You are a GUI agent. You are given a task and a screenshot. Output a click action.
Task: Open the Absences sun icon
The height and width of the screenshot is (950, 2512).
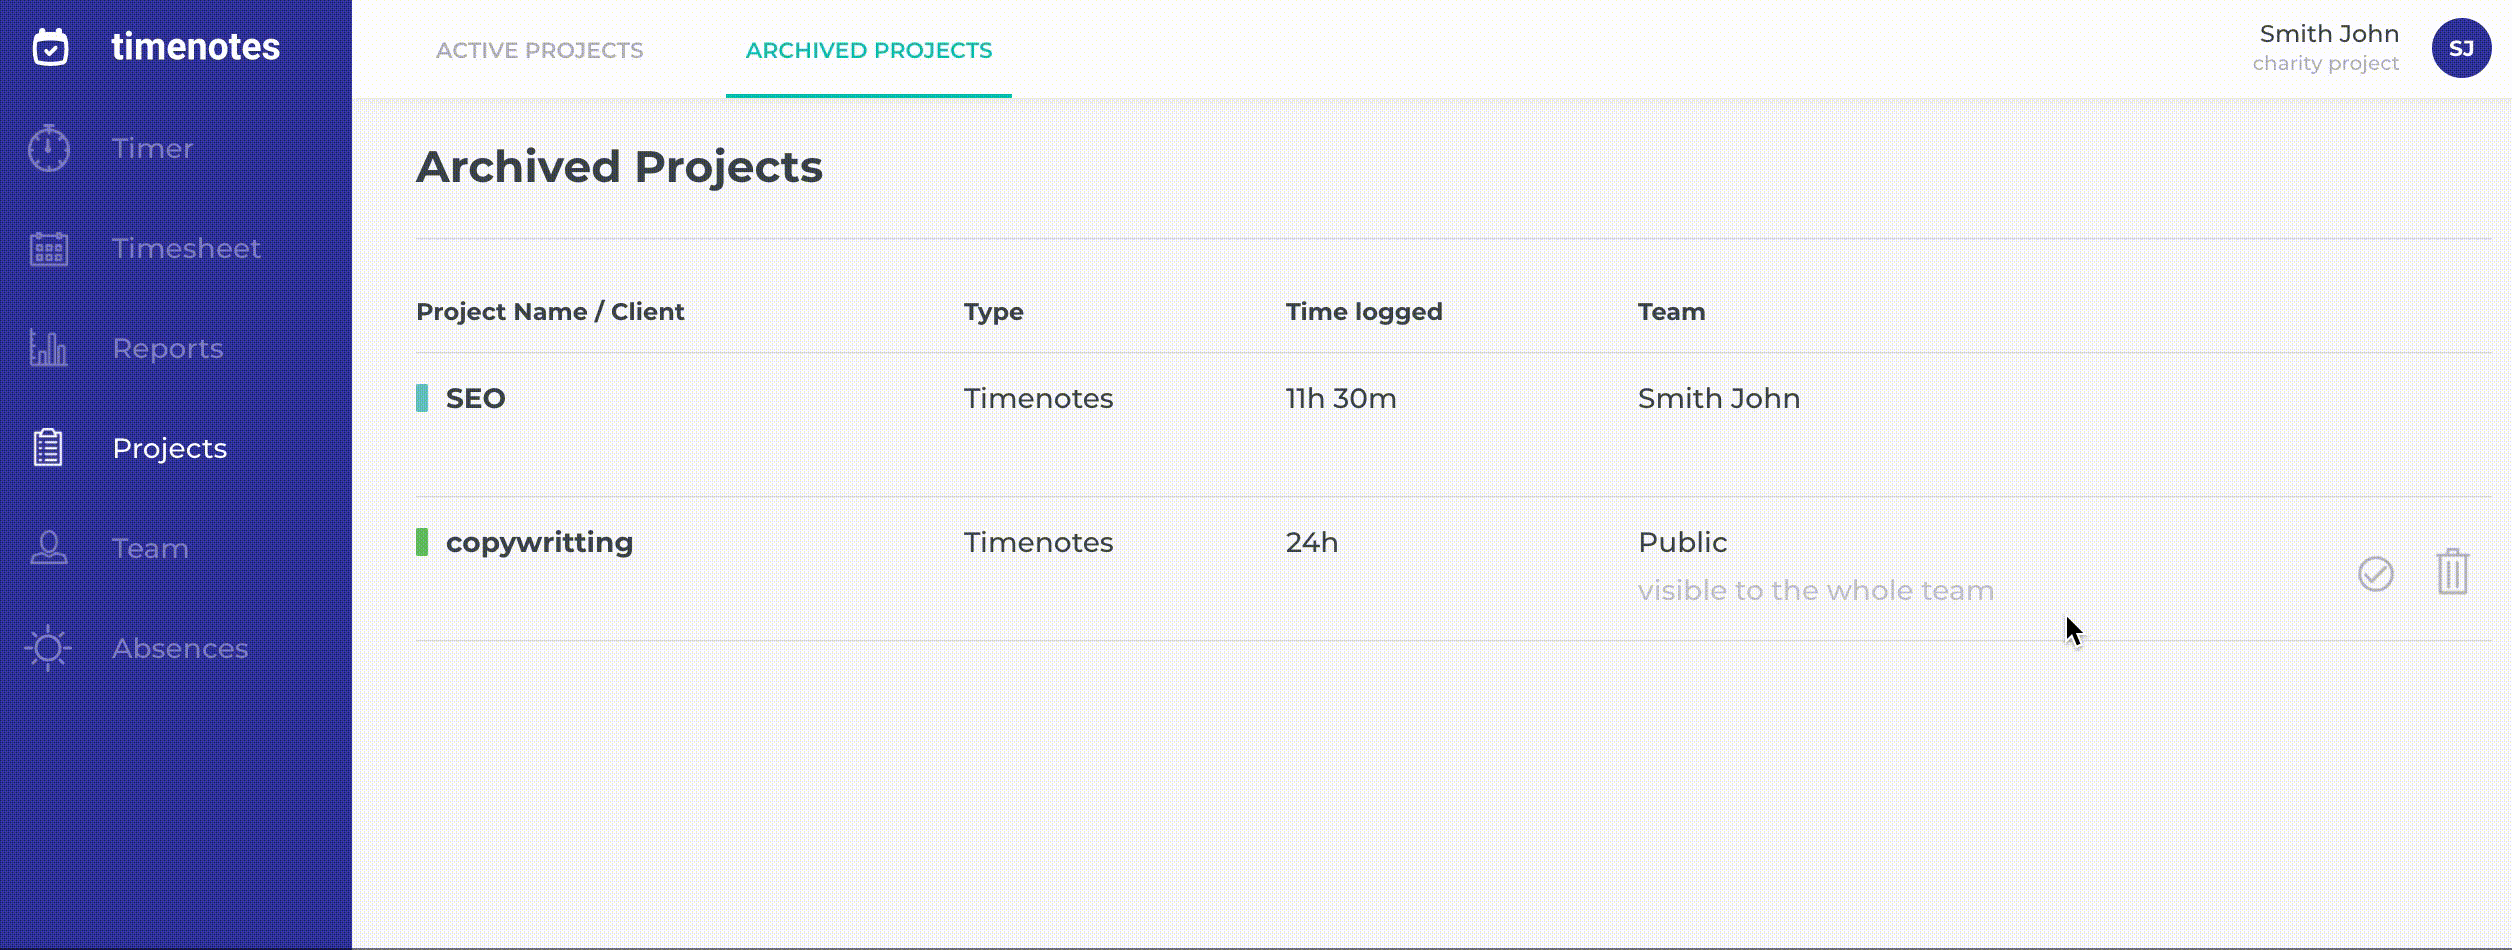point(48,648)
